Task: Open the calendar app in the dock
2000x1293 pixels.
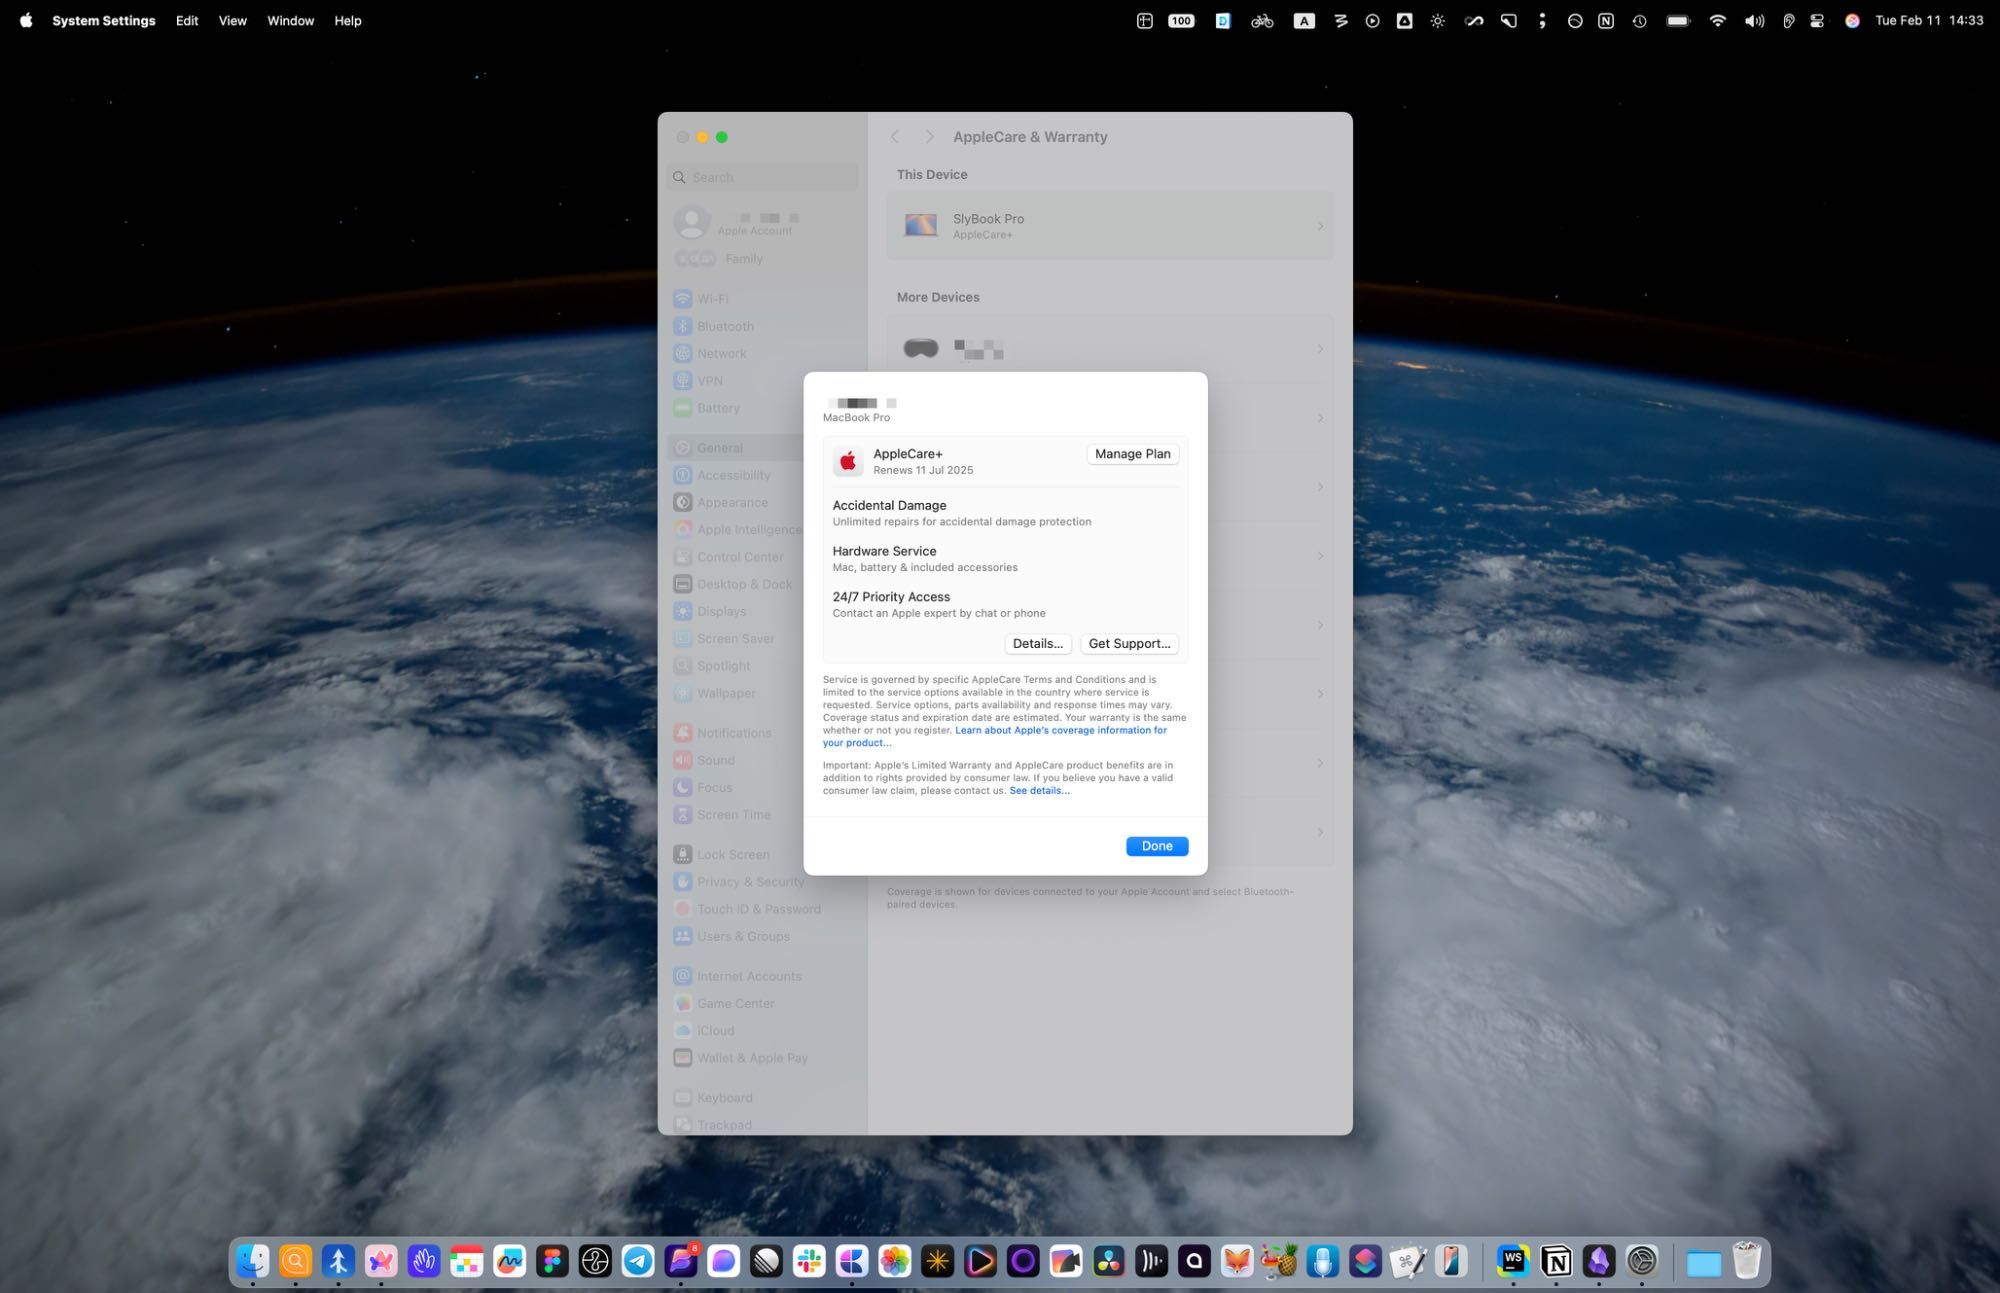Action: [467, 1261]
